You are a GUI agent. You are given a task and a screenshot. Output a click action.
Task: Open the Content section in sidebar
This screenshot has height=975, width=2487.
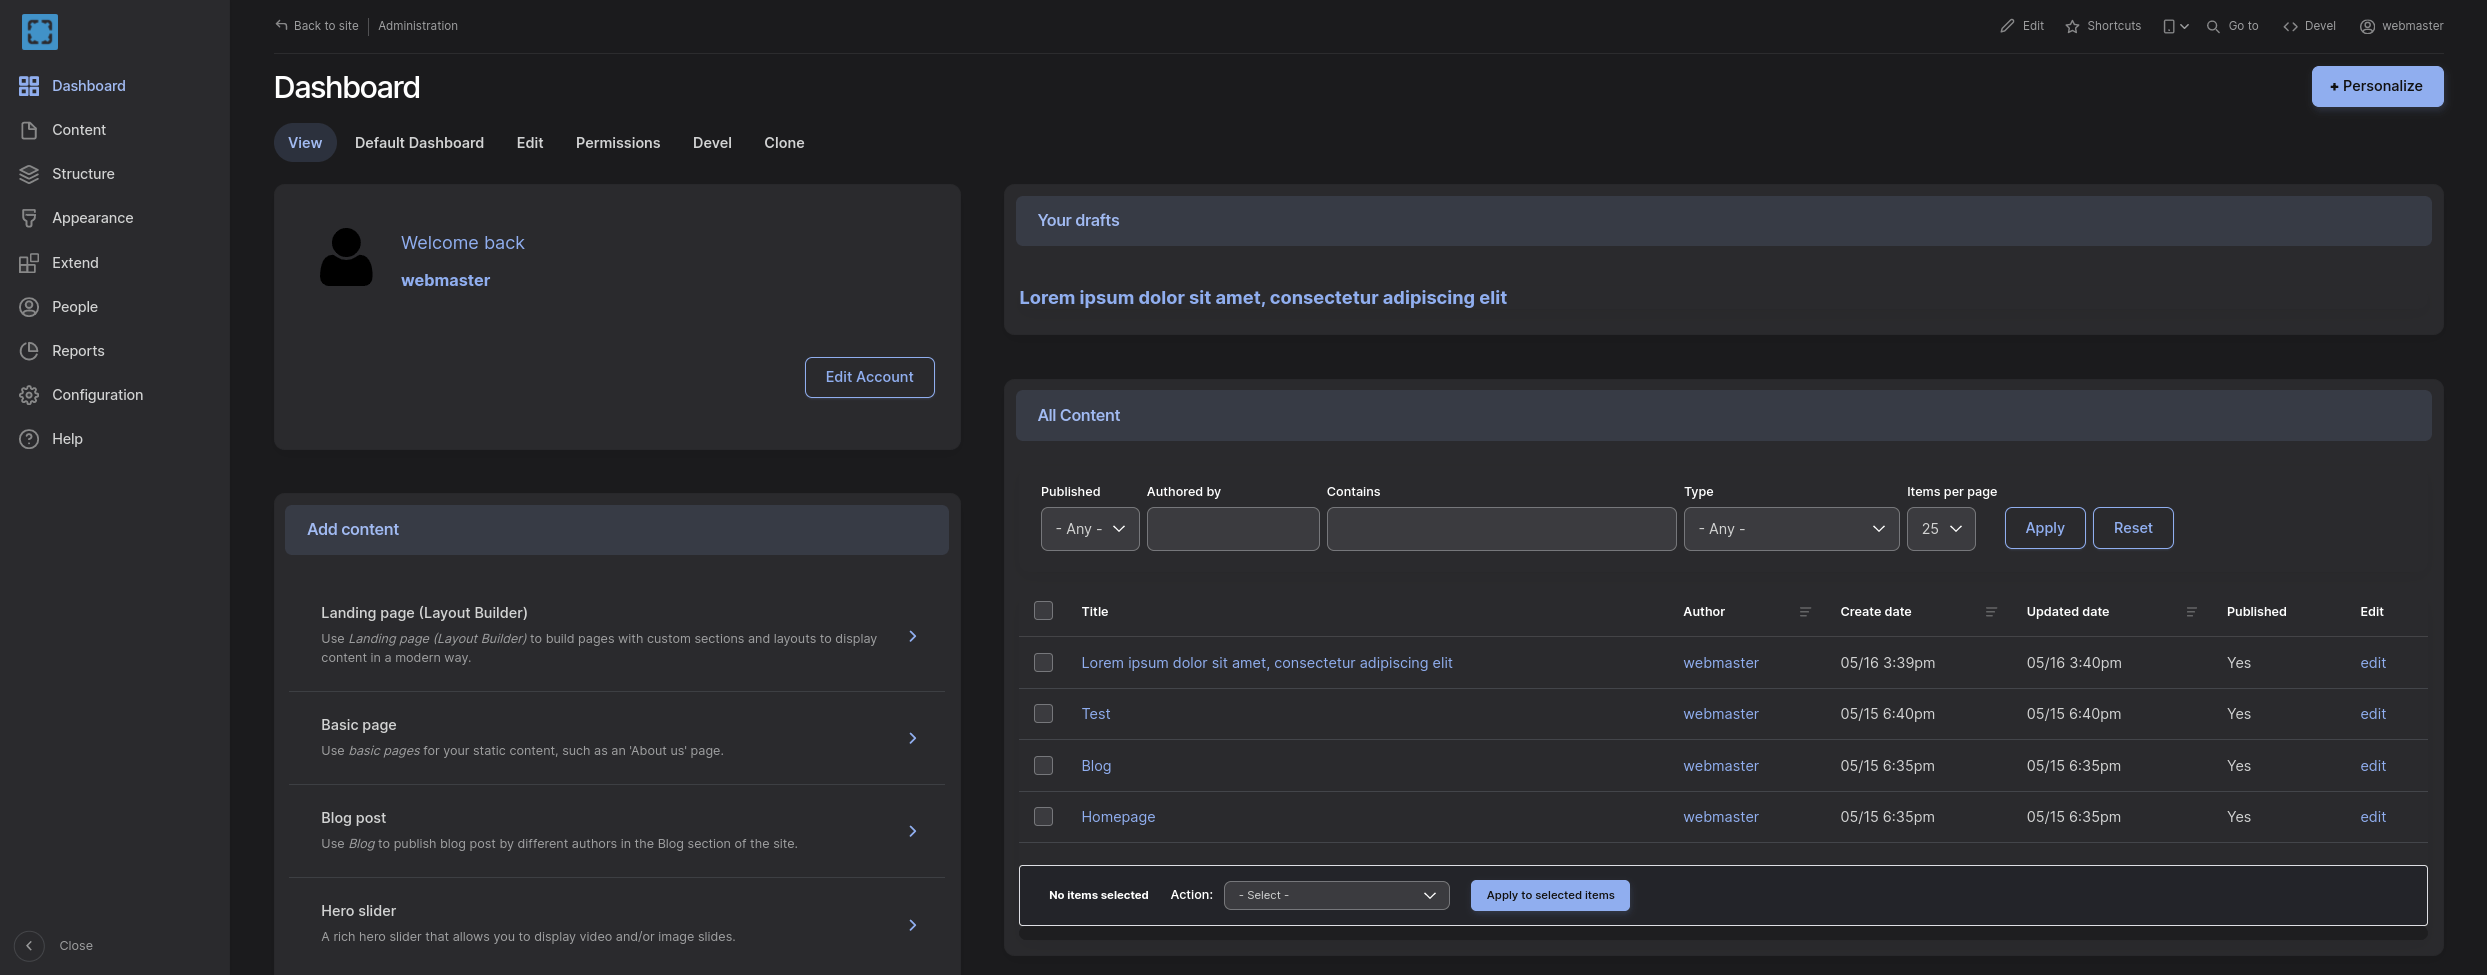tap(78, 129)
